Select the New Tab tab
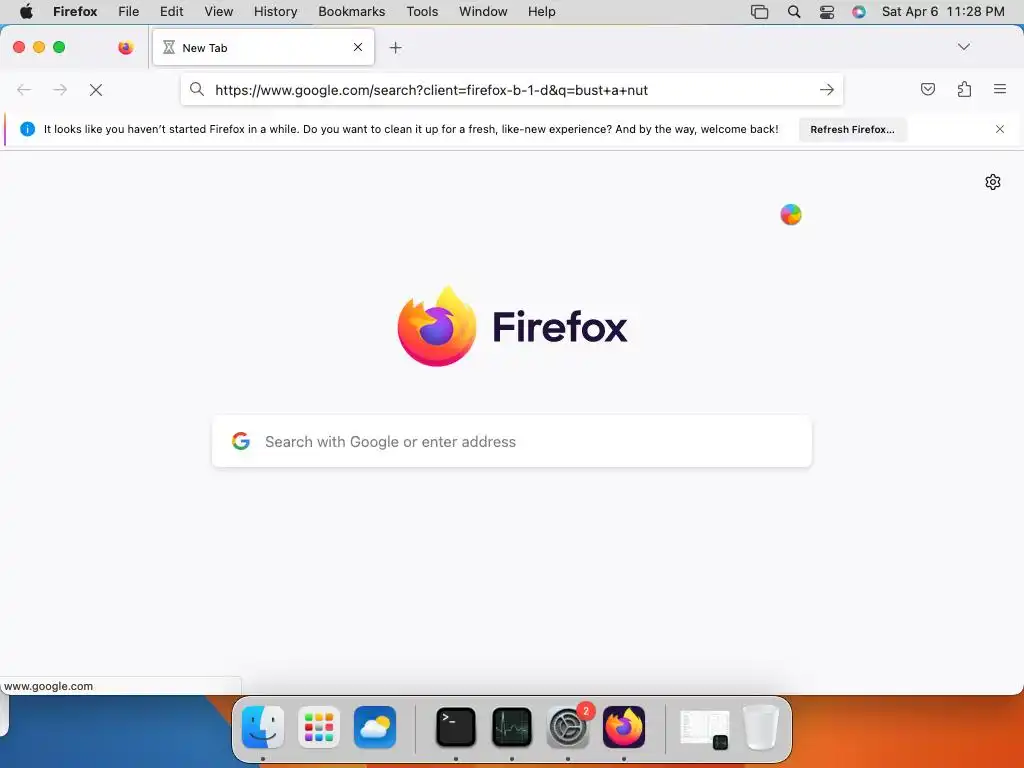The width and height of the screenshot is (1024, 768). coord(263,47)
